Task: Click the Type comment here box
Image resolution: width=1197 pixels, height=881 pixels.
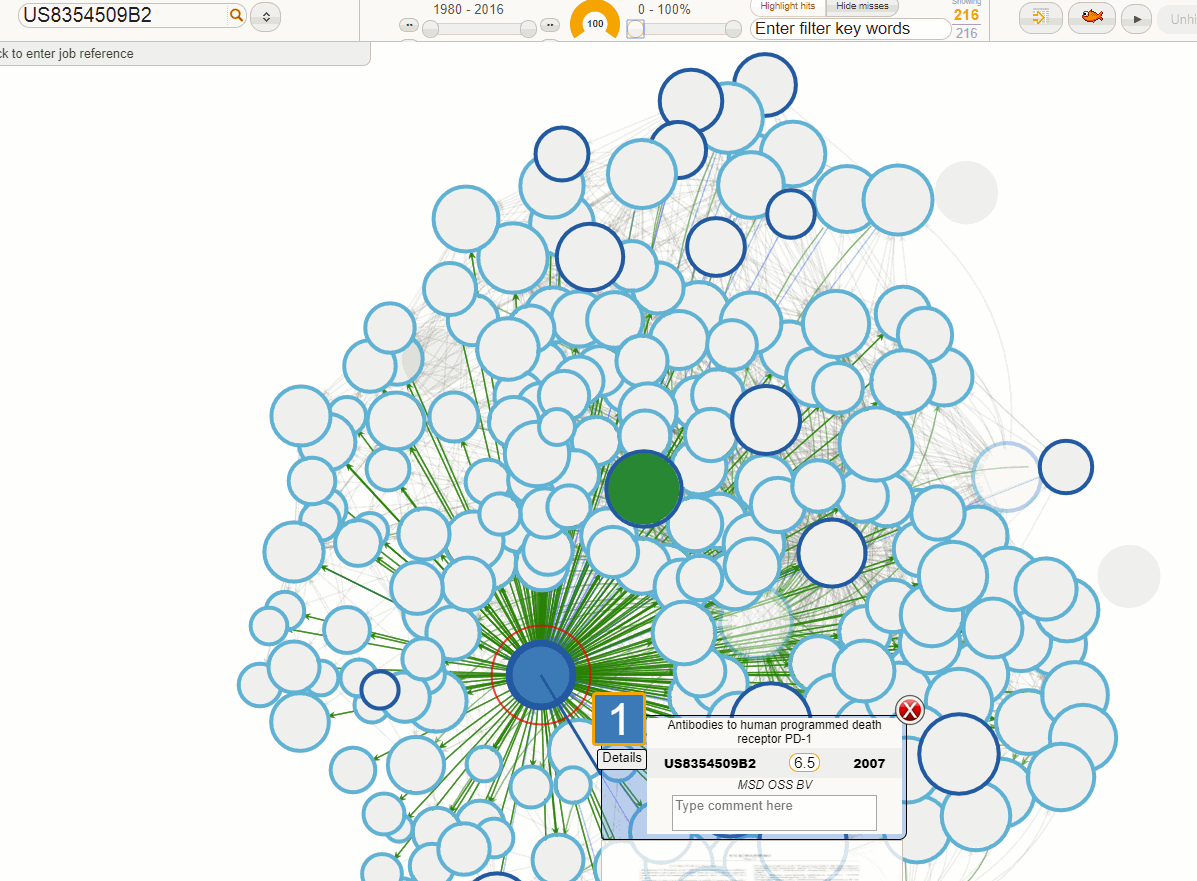Action: pyautogui.click(x=774, y=813)
